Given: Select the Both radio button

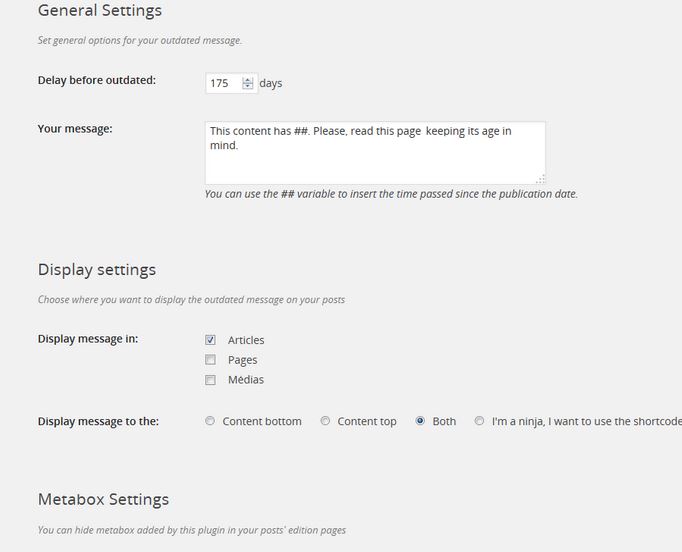Looking at the screenshot, I should 420,421.
